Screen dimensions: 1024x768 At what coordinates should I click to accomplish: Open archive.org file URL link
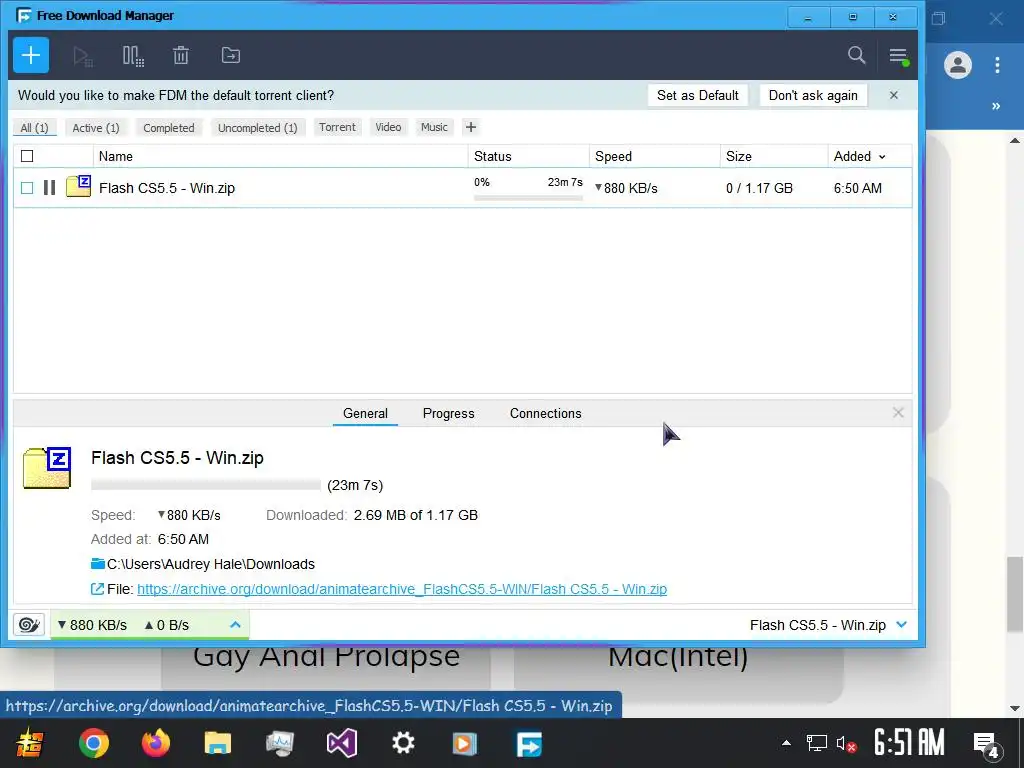pyautogui.click(x=402, y=589)
